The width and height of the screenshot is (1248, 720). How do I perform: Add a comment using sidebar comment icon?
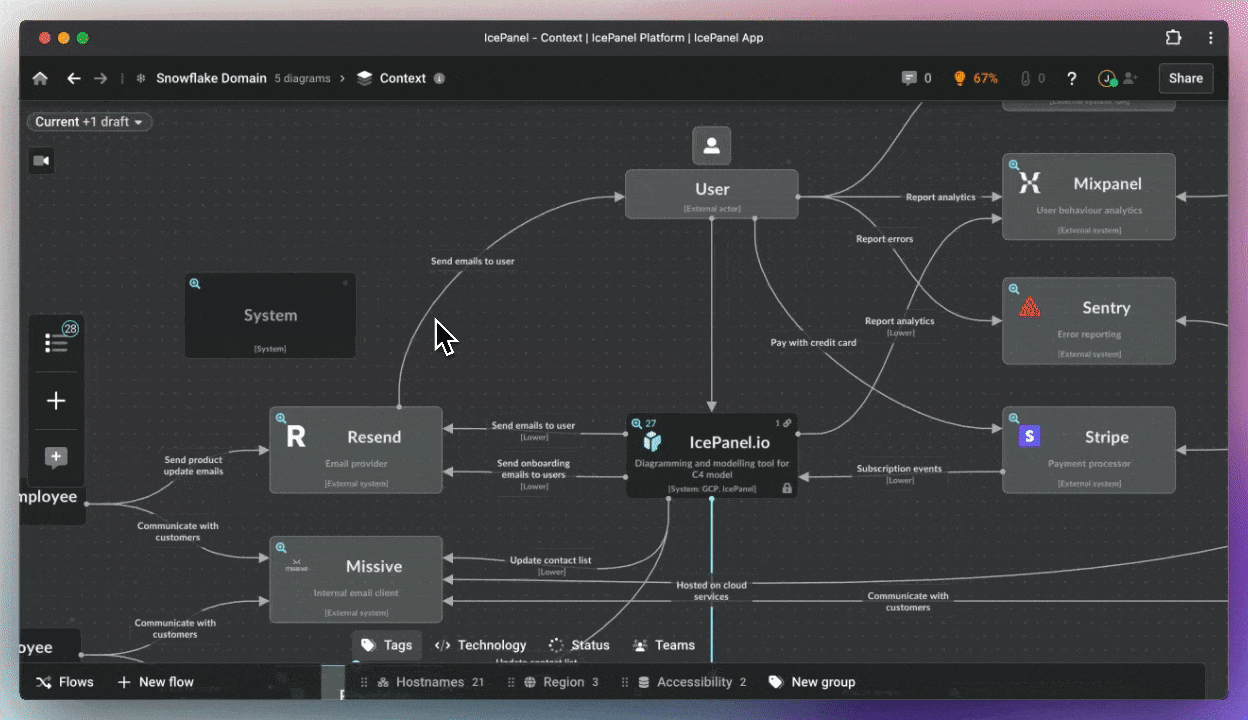click(57, 458)
